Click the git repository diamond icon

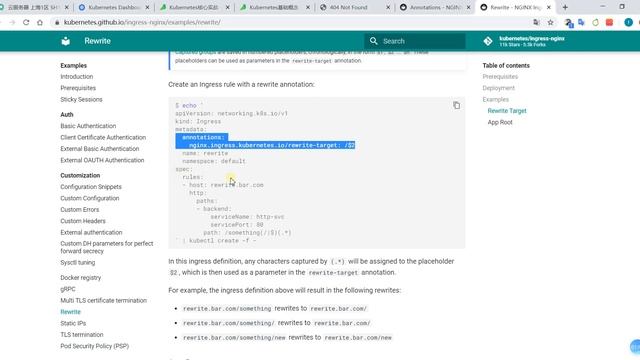488,41
